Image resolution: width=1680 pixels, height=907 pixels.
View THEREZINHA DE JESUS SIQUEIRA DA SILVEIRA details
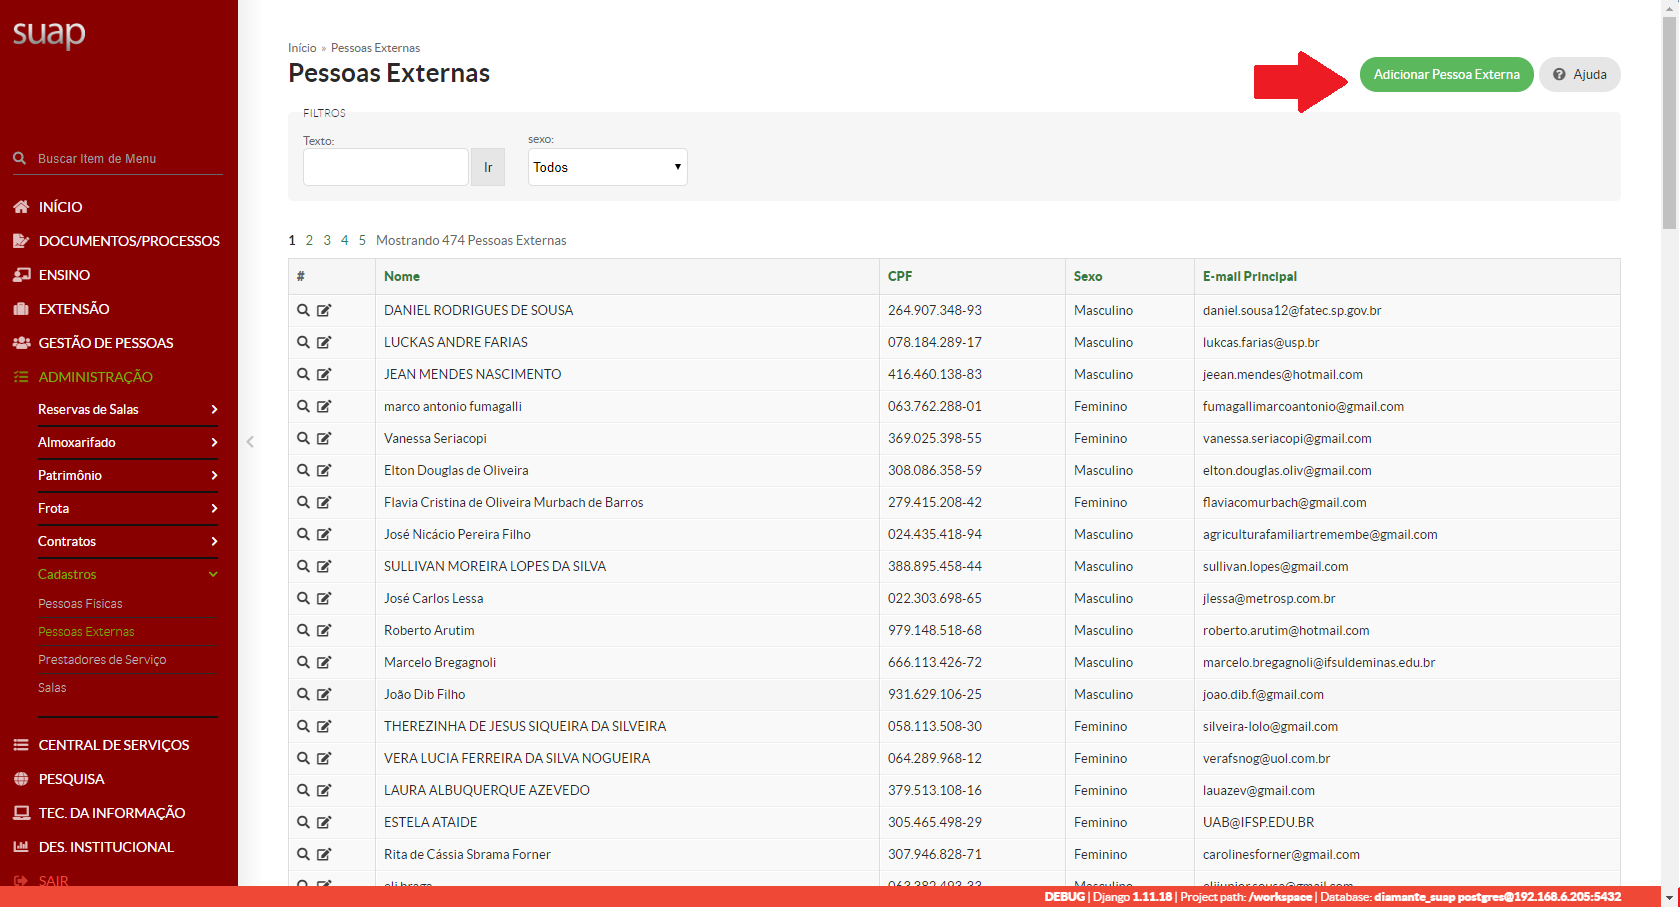tap(303, 726)
